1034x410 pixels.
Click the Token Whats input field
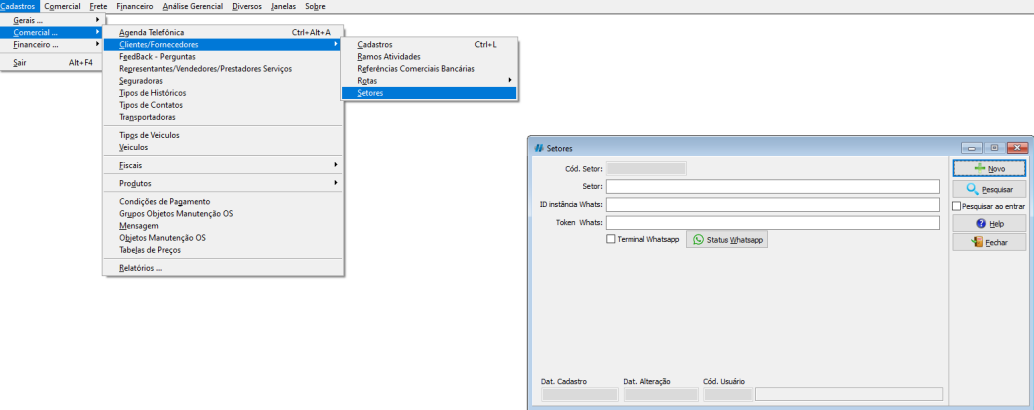tap(772, 222)
